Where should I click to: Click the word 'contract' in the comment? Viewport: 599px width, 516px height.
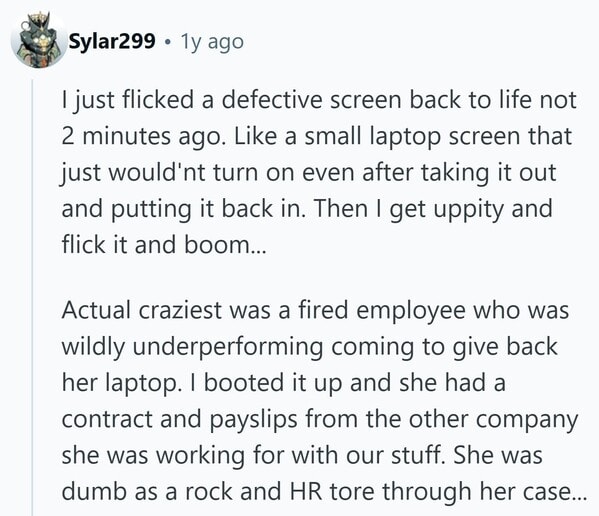click(107, 419)
